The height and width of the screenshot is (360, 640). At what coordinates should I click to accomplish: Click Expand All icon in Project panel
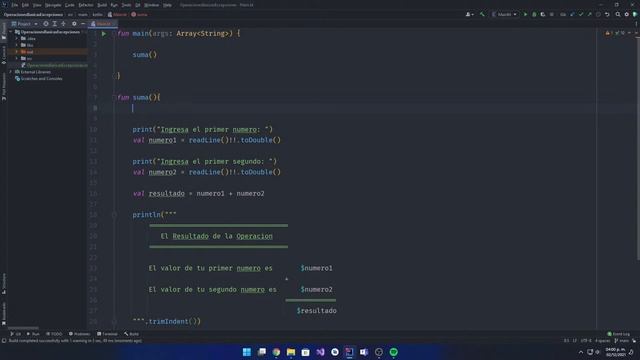pos(54,24)
